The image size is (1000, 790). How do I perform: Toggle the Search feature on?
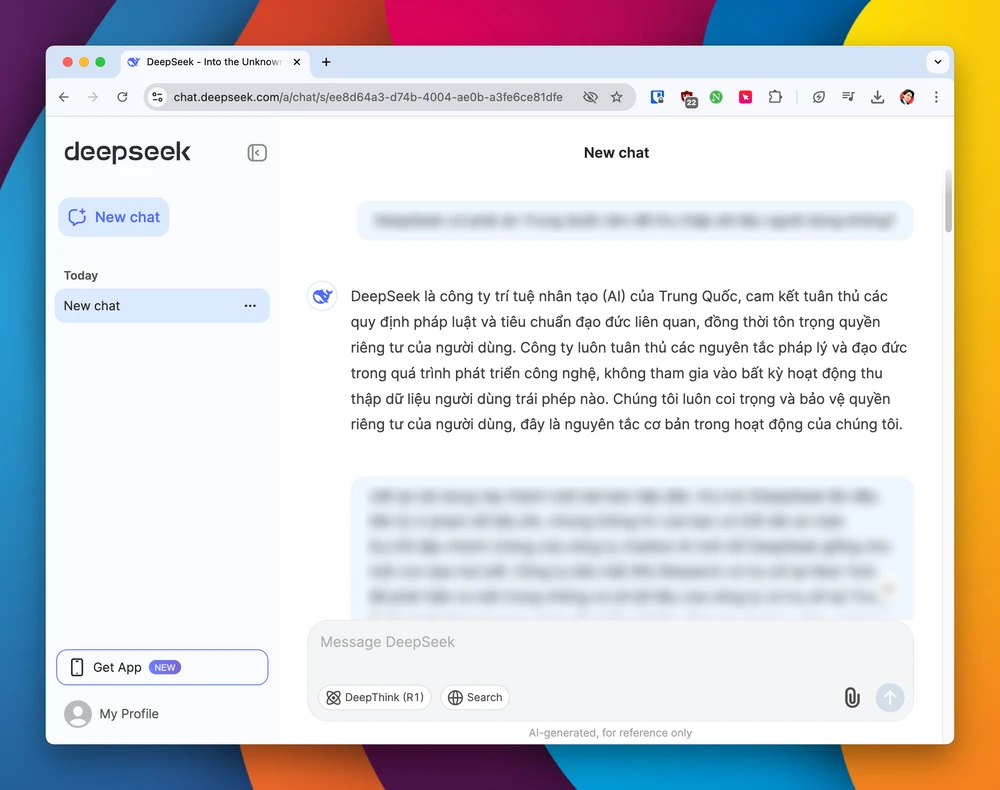(x=474, y=697)
